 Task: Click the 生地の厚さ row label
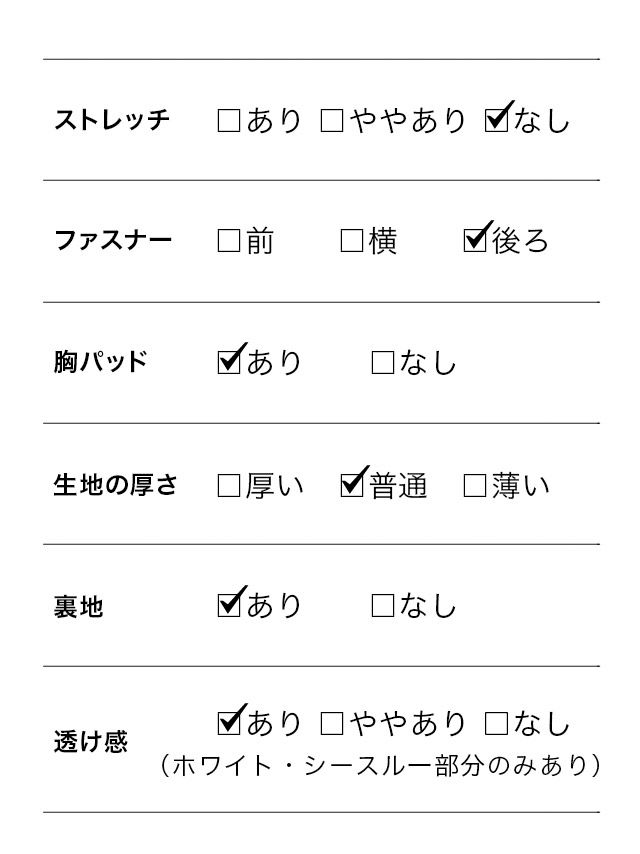pos(115,486)
